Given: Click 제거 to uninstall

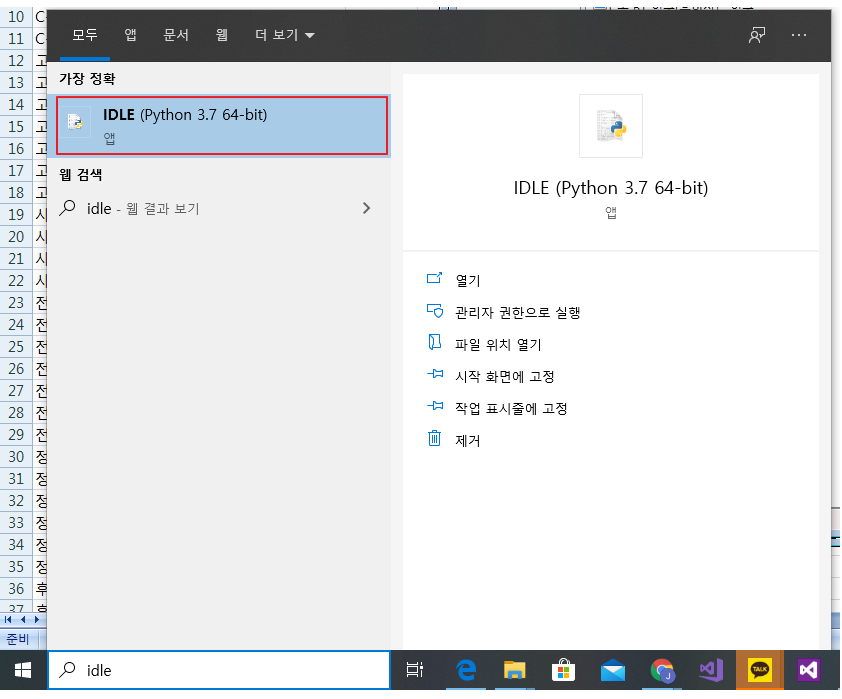Looking at the screenshot, I should coord(468,441).
